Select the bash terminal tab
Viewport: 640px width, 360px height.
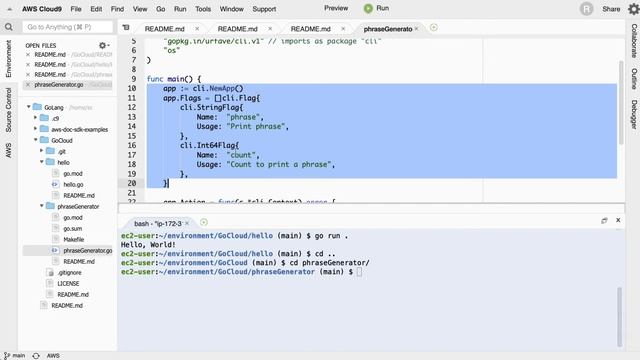point(158,224)
